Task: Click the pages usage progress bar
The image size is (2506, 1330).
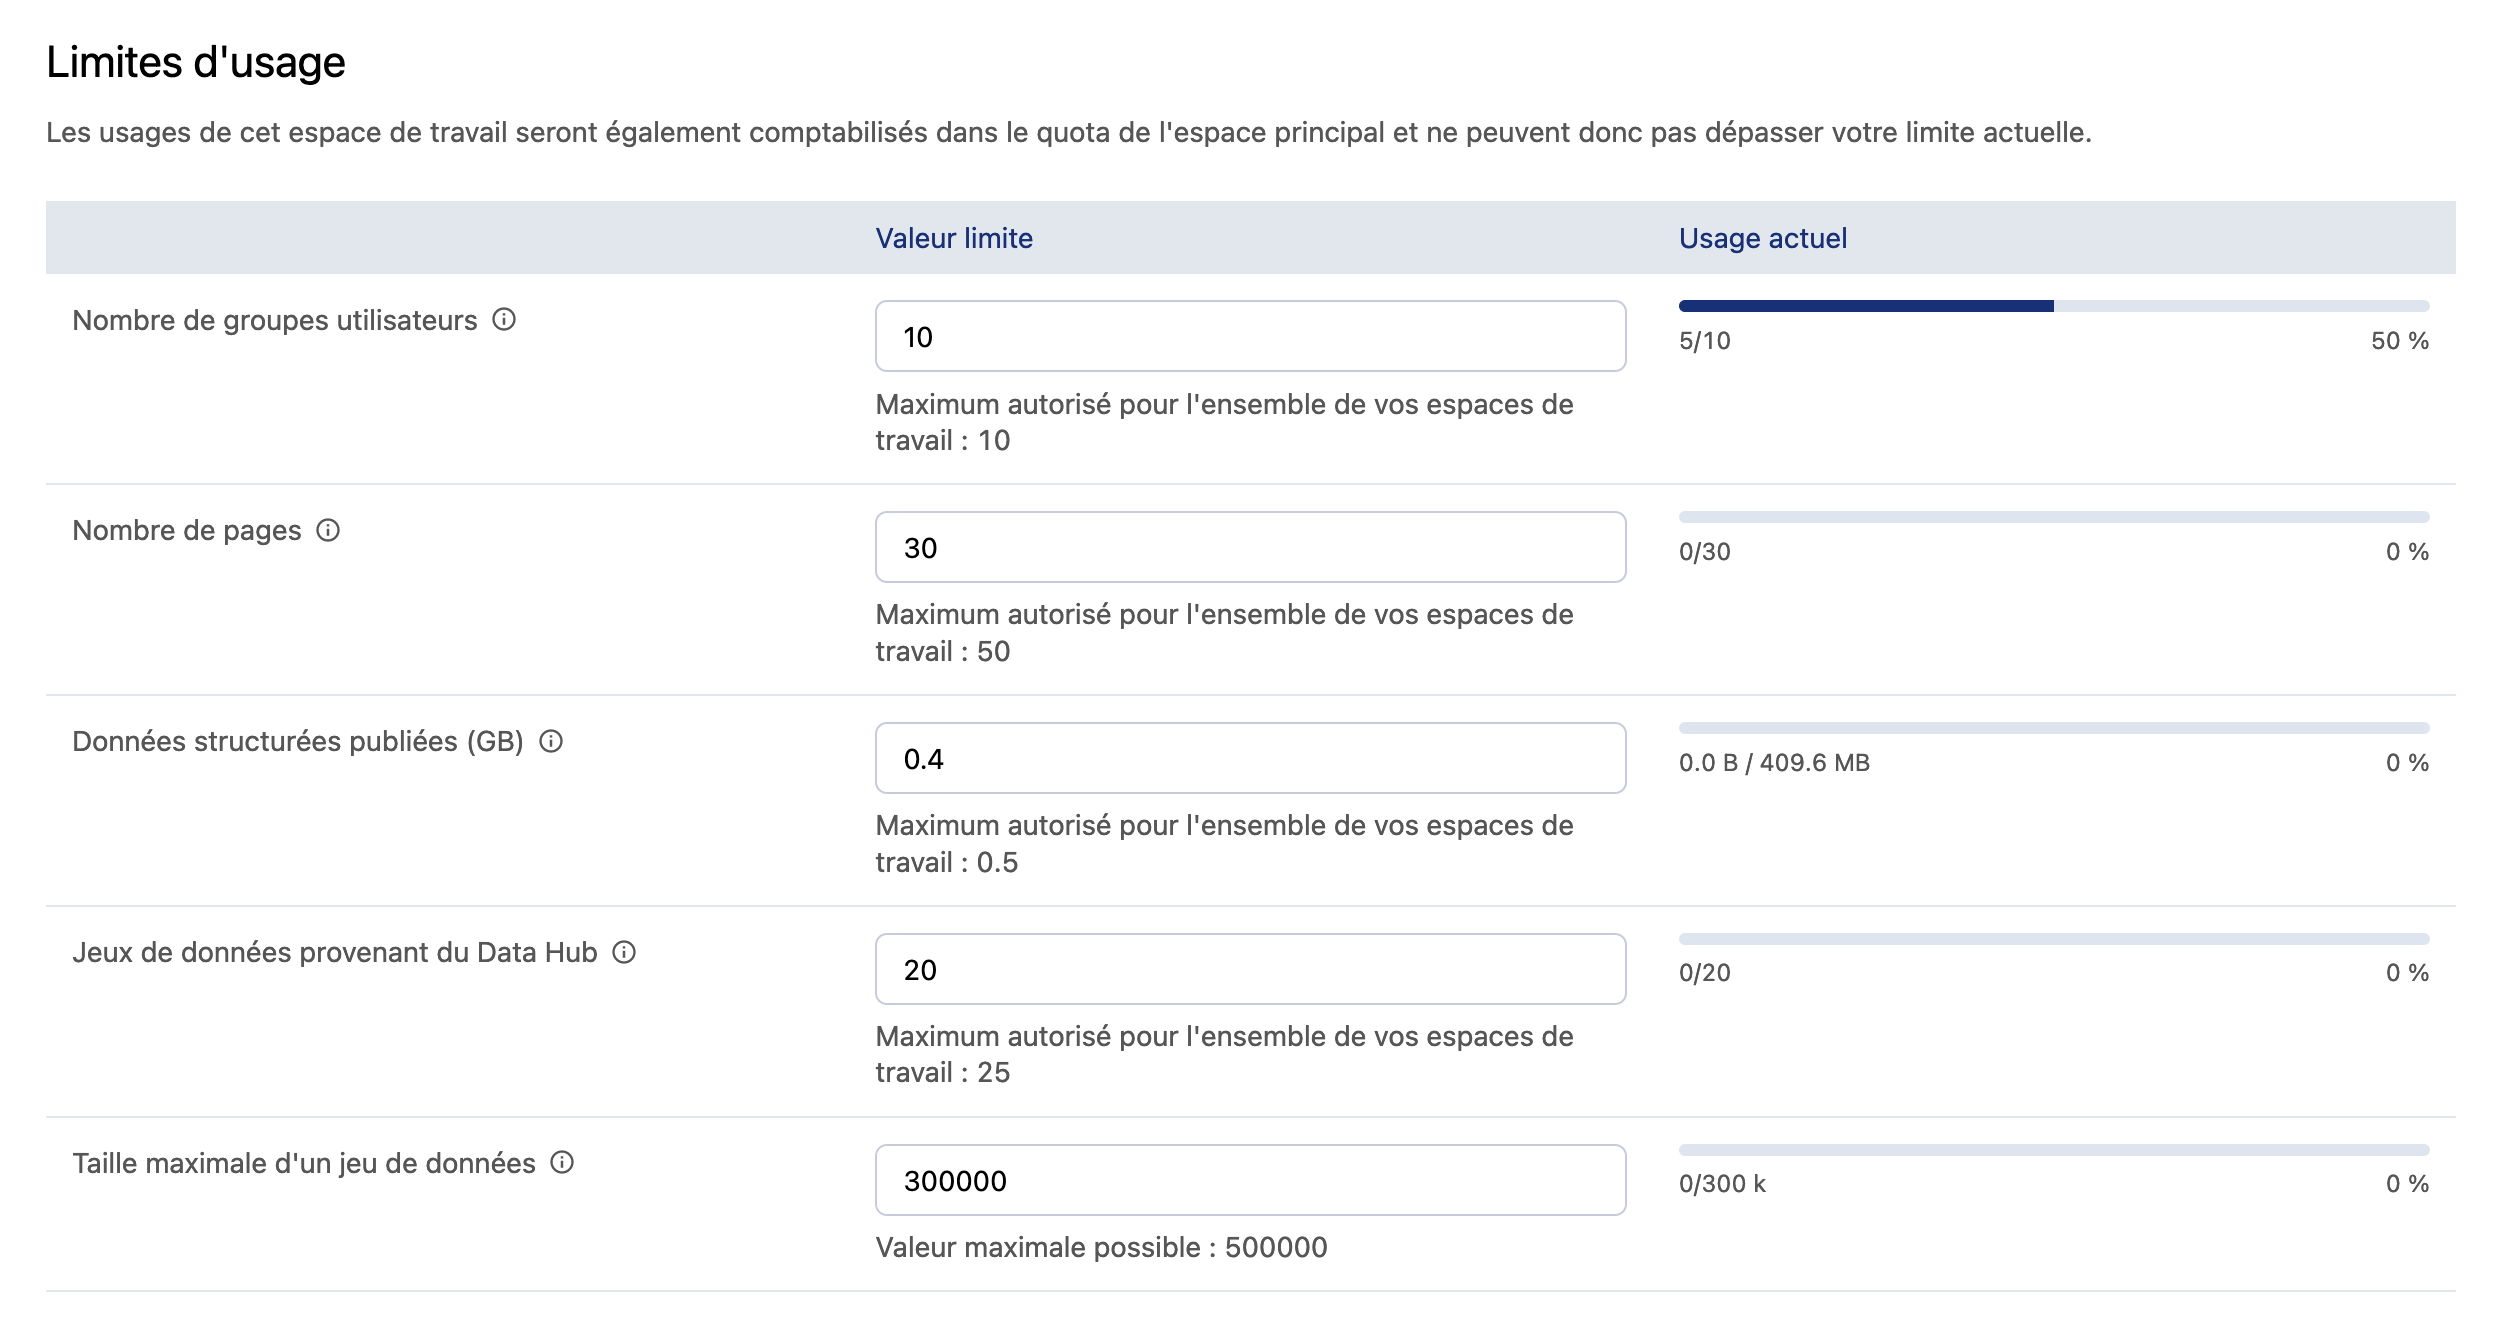Action: [2053, 517]
